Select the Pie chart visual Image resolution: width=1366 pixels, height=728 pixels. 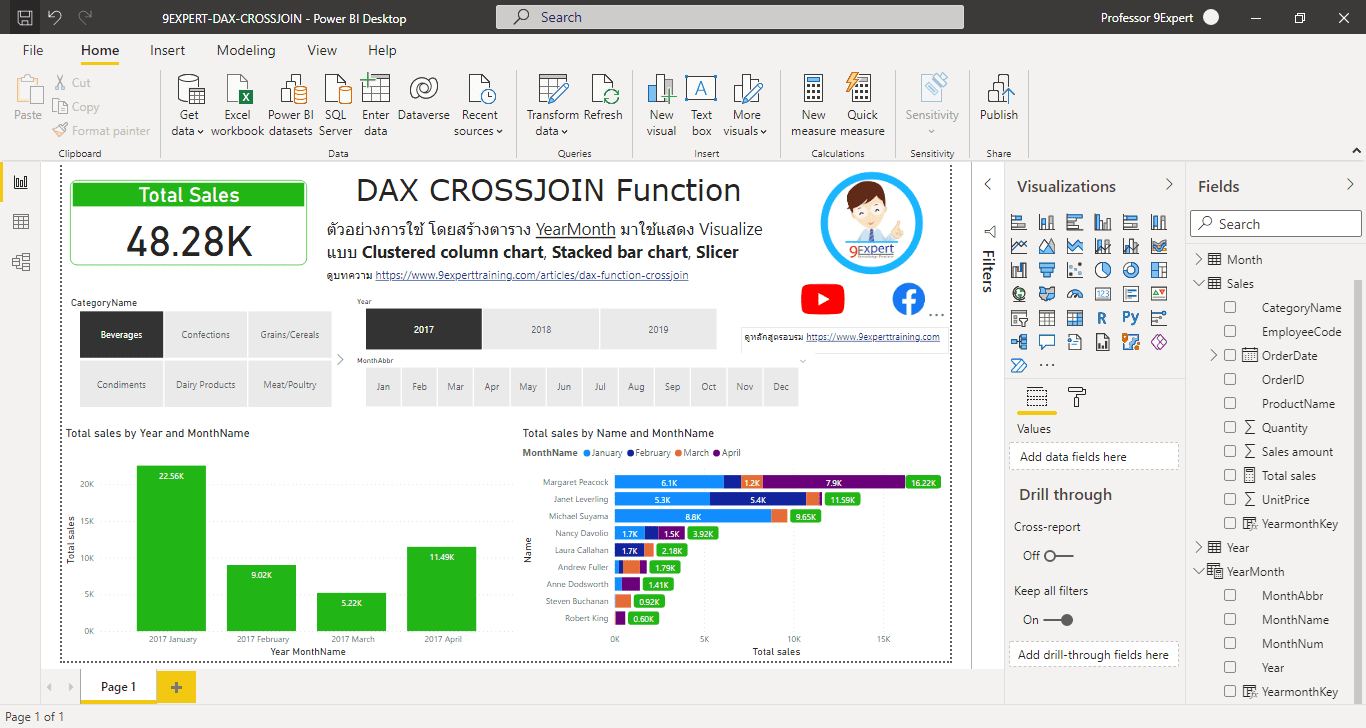pos(1103,270)
